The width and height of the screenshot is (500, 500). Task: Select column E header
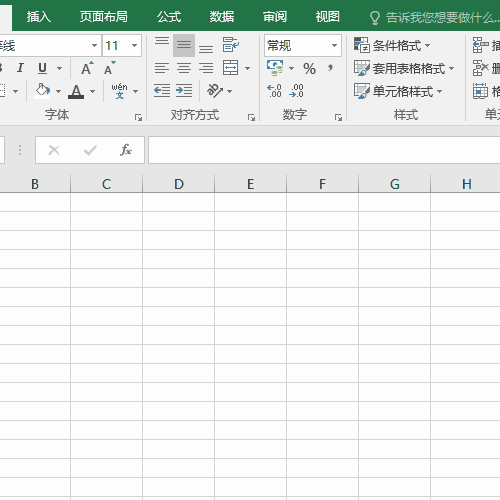[x=251, y=184]
